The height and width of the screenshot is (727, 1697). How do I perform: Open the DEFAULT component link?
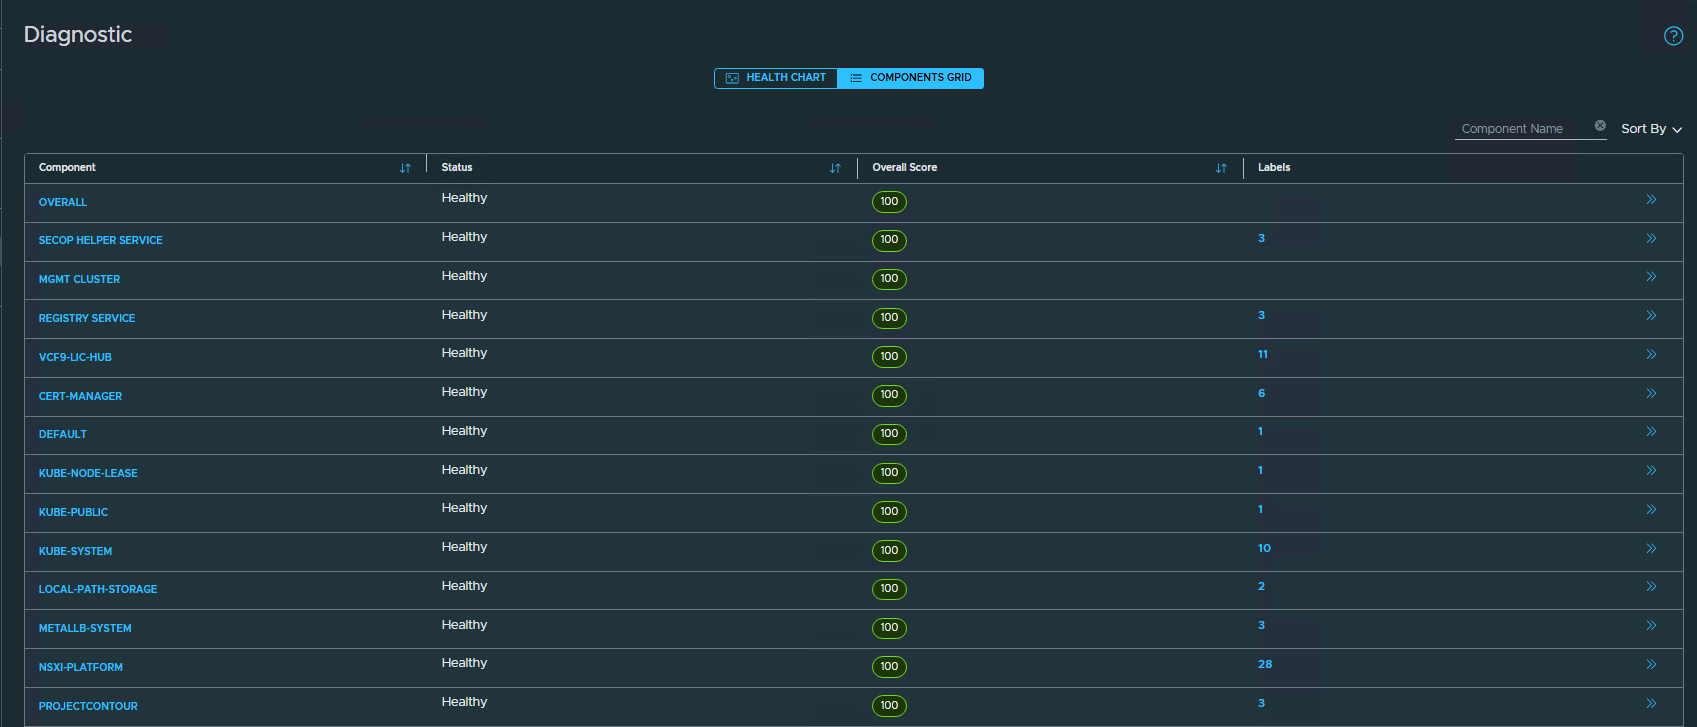(x=63, y=434)
